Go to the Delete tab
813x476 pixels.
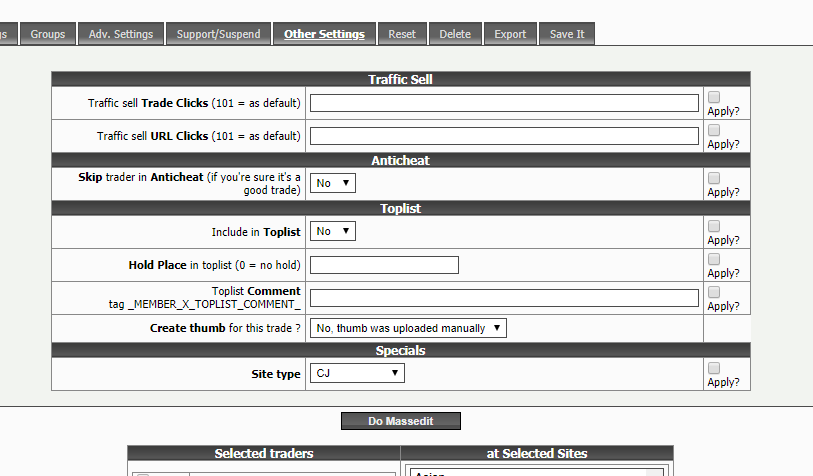coord(455,34)
